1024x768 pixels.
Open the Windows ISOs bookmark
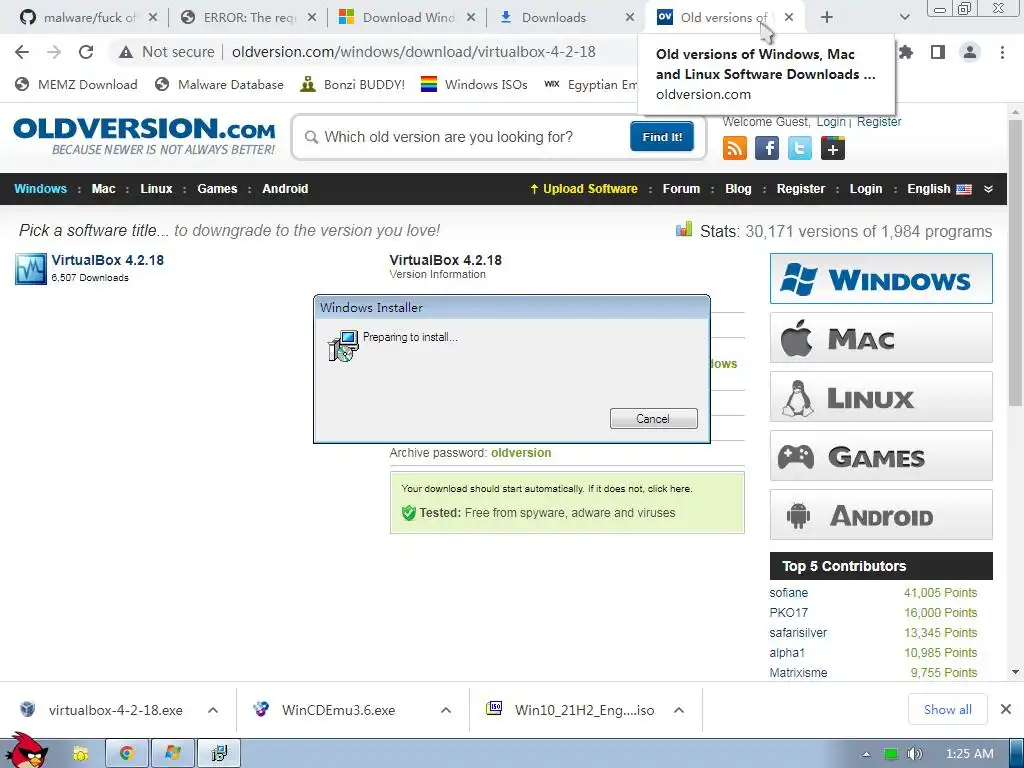[x=474, y=84]
